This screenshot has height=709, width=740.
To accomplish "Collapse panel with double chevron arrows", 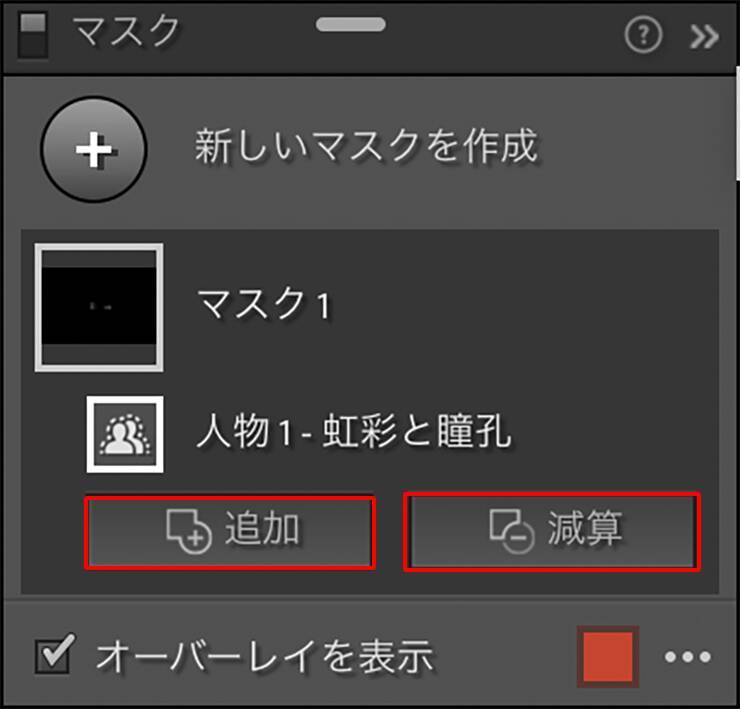I will tap(704, 36).
